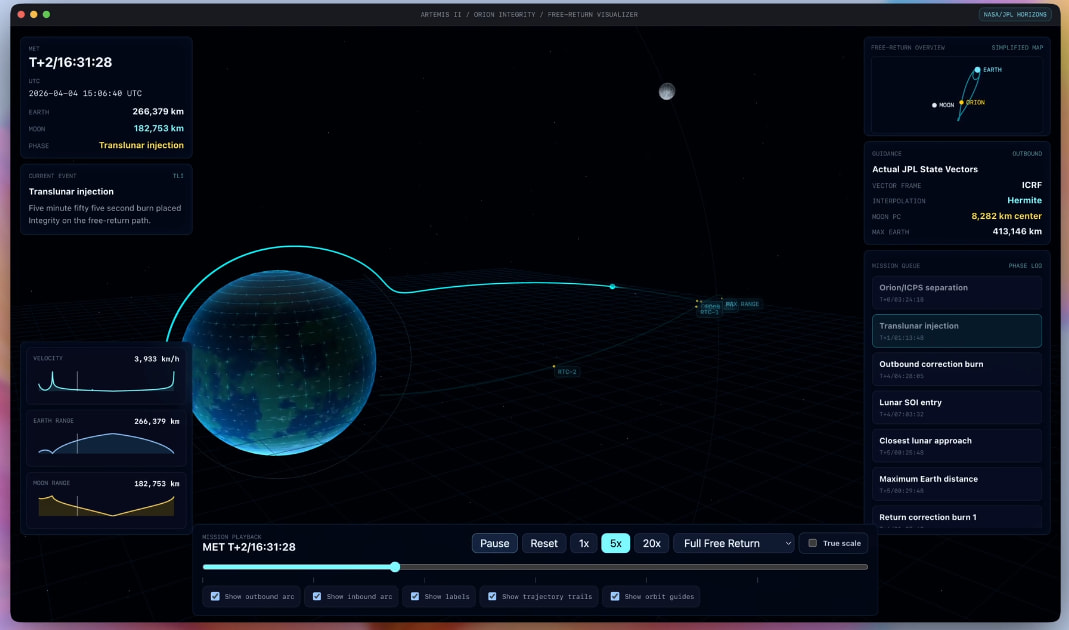The width and height of the screenshot is (1069, 630).
Task: Toggle the Show inbound arc checkbox
Action: coord(317,597)
